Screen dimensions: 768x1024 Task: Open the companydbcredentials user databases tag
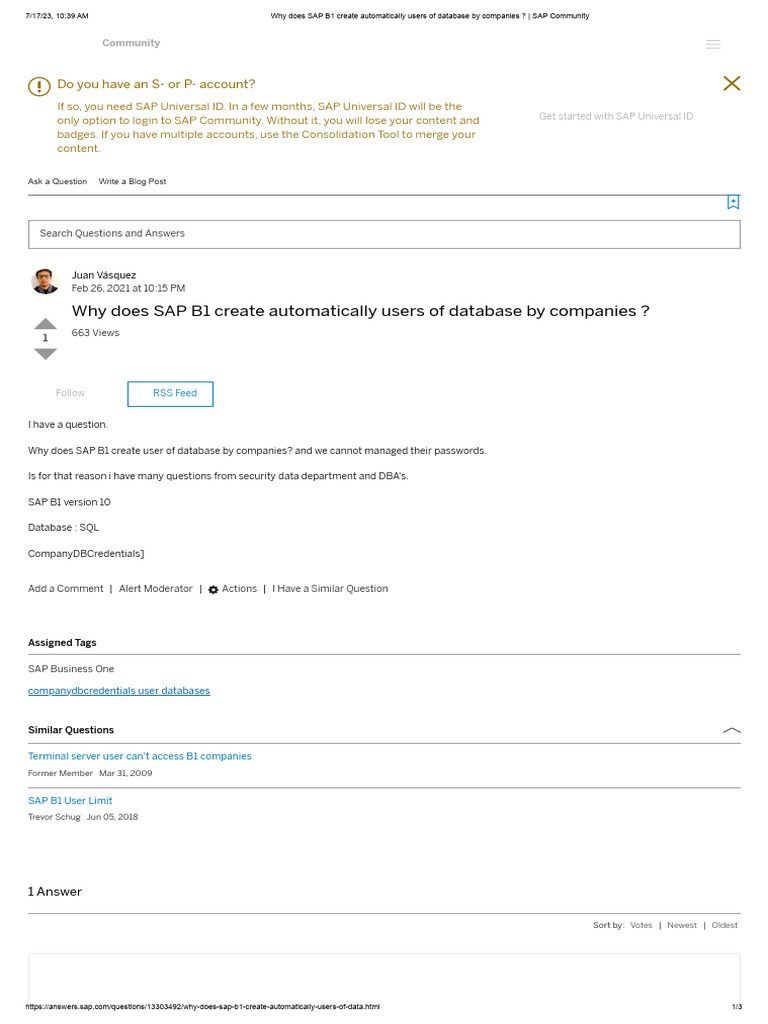(x=119, y=691)
